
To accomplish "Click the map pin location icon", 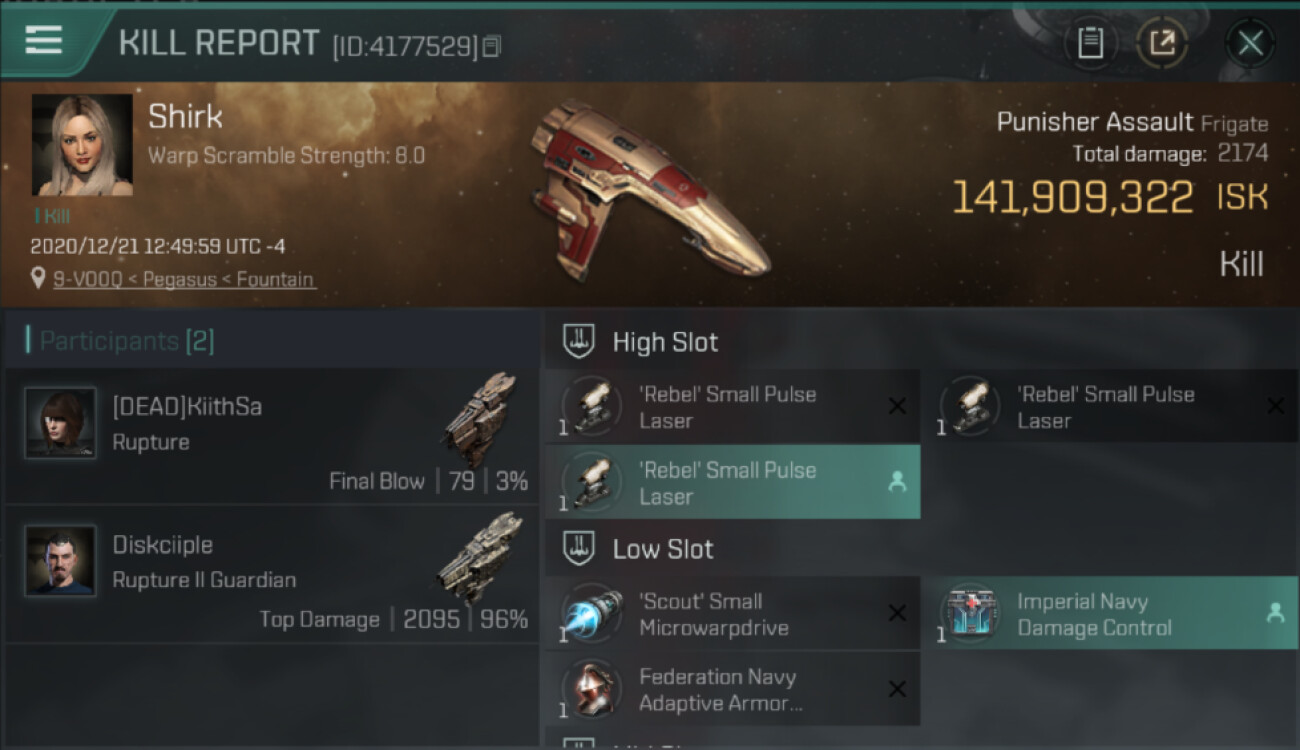I will pyautogui.click(x=38, y=279).
